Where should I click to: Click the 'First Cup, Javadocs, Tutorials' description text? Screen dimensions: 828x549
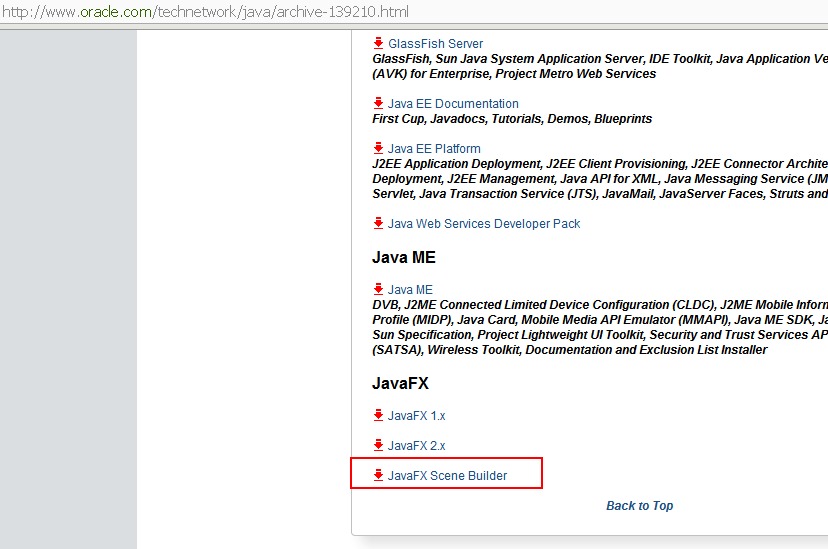(512, 119)
